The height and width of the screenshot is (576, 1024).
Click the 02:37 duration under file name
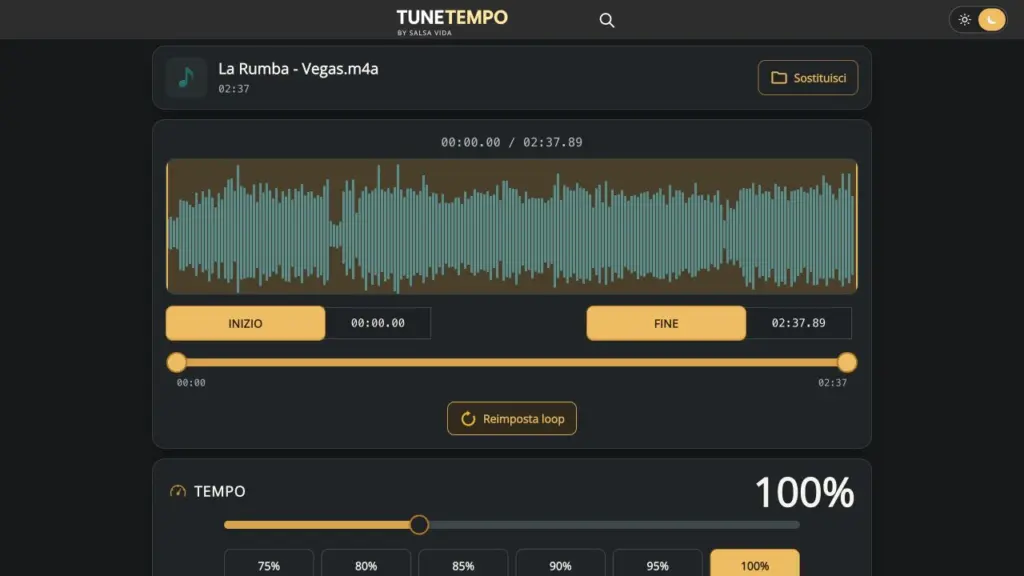coord(234,89)
